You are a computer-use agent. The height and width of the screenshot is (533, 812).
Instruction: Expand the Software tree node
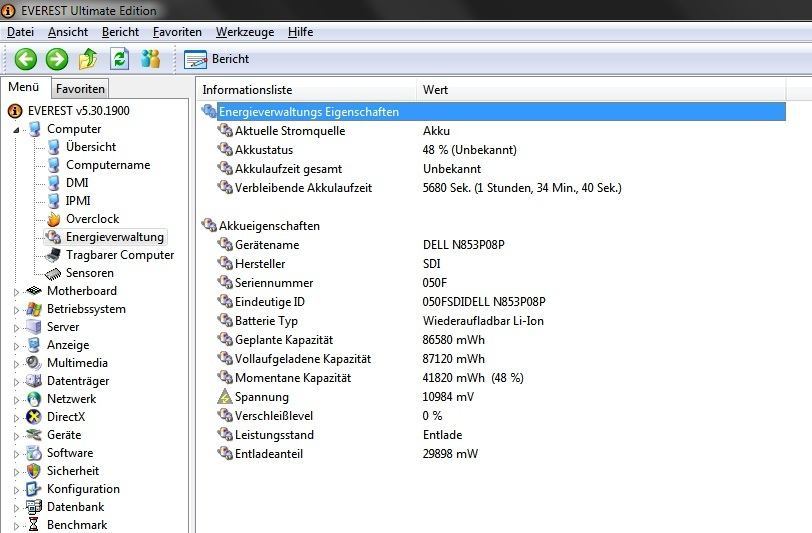pyautogui.click(x=17, y=454)
